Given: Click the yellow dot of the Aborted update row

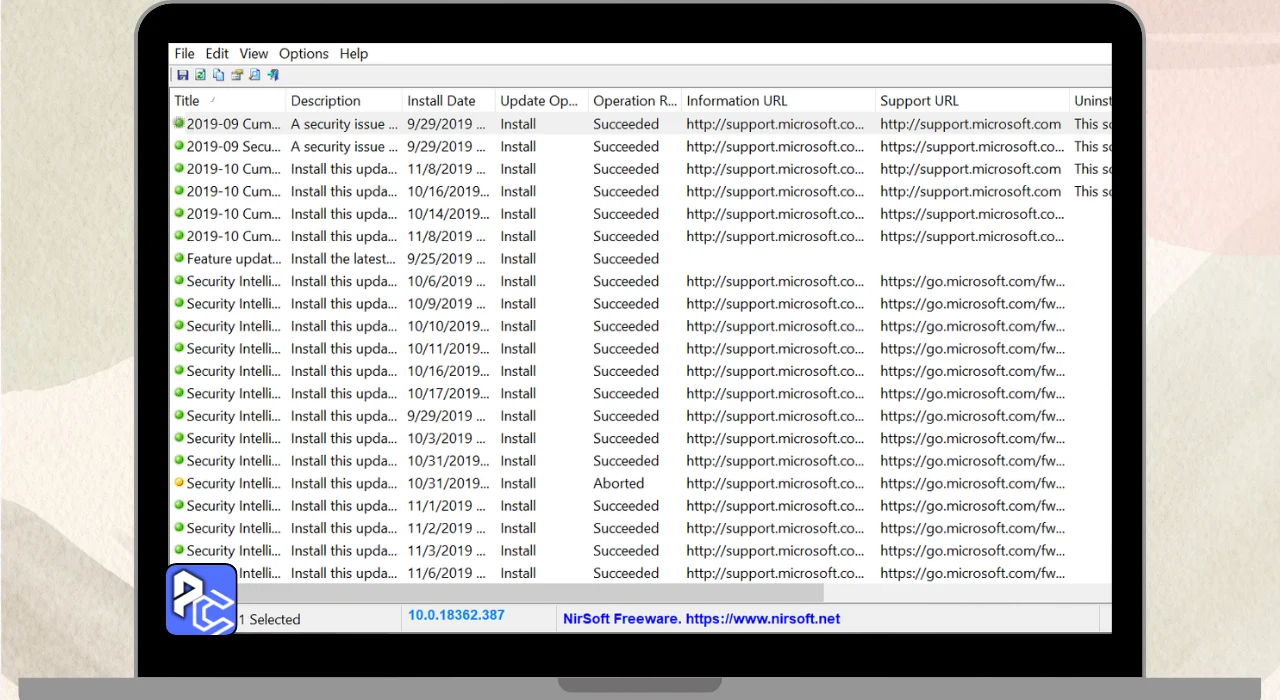Looking at the screenshot, I should tap(179, 482).
